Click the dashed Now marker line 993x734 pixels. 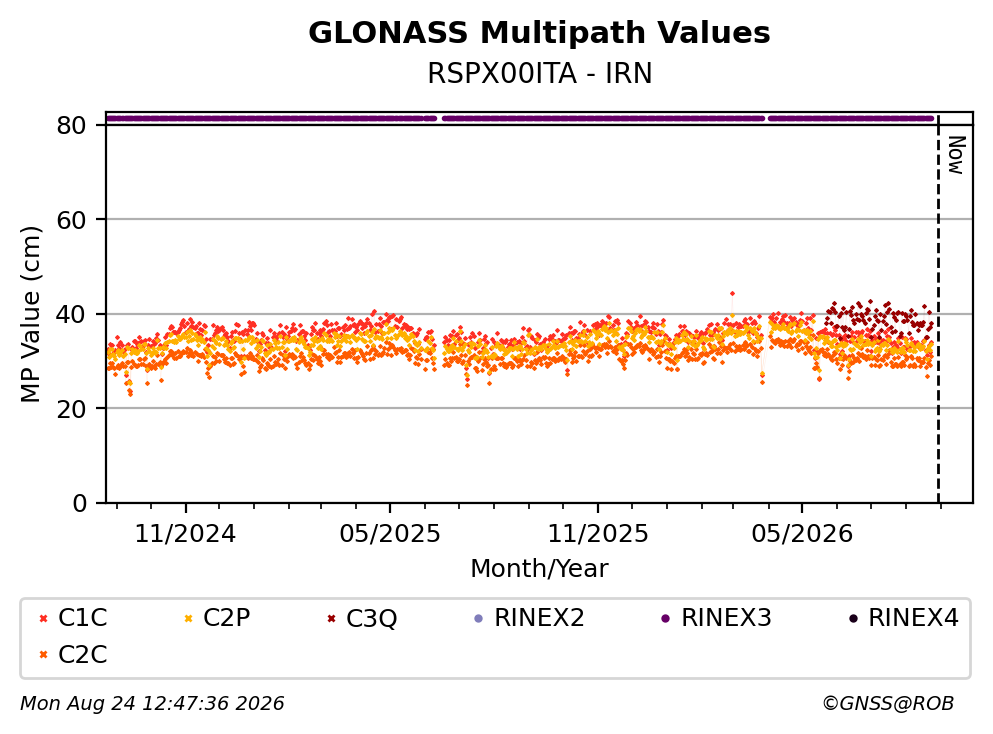click(x=938, y=309)
